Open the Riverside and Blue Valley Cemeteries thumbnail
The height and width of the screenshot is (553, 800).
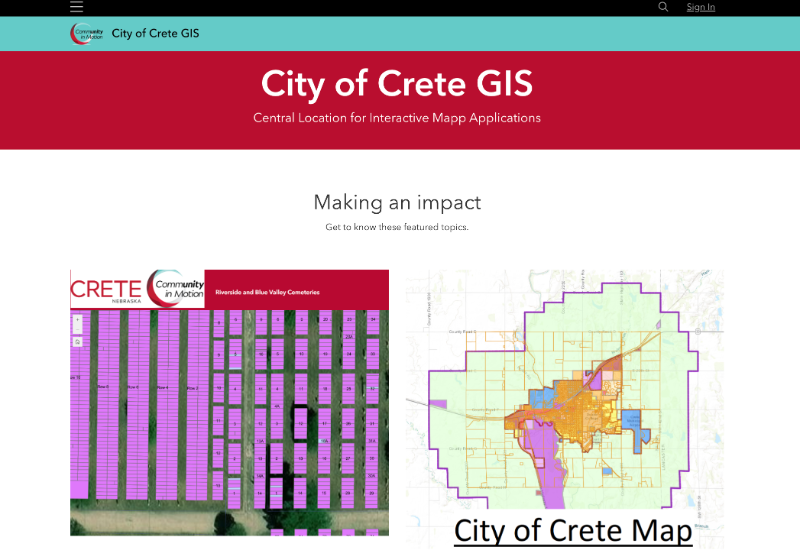pyautogui.click(x=229, y=420)
